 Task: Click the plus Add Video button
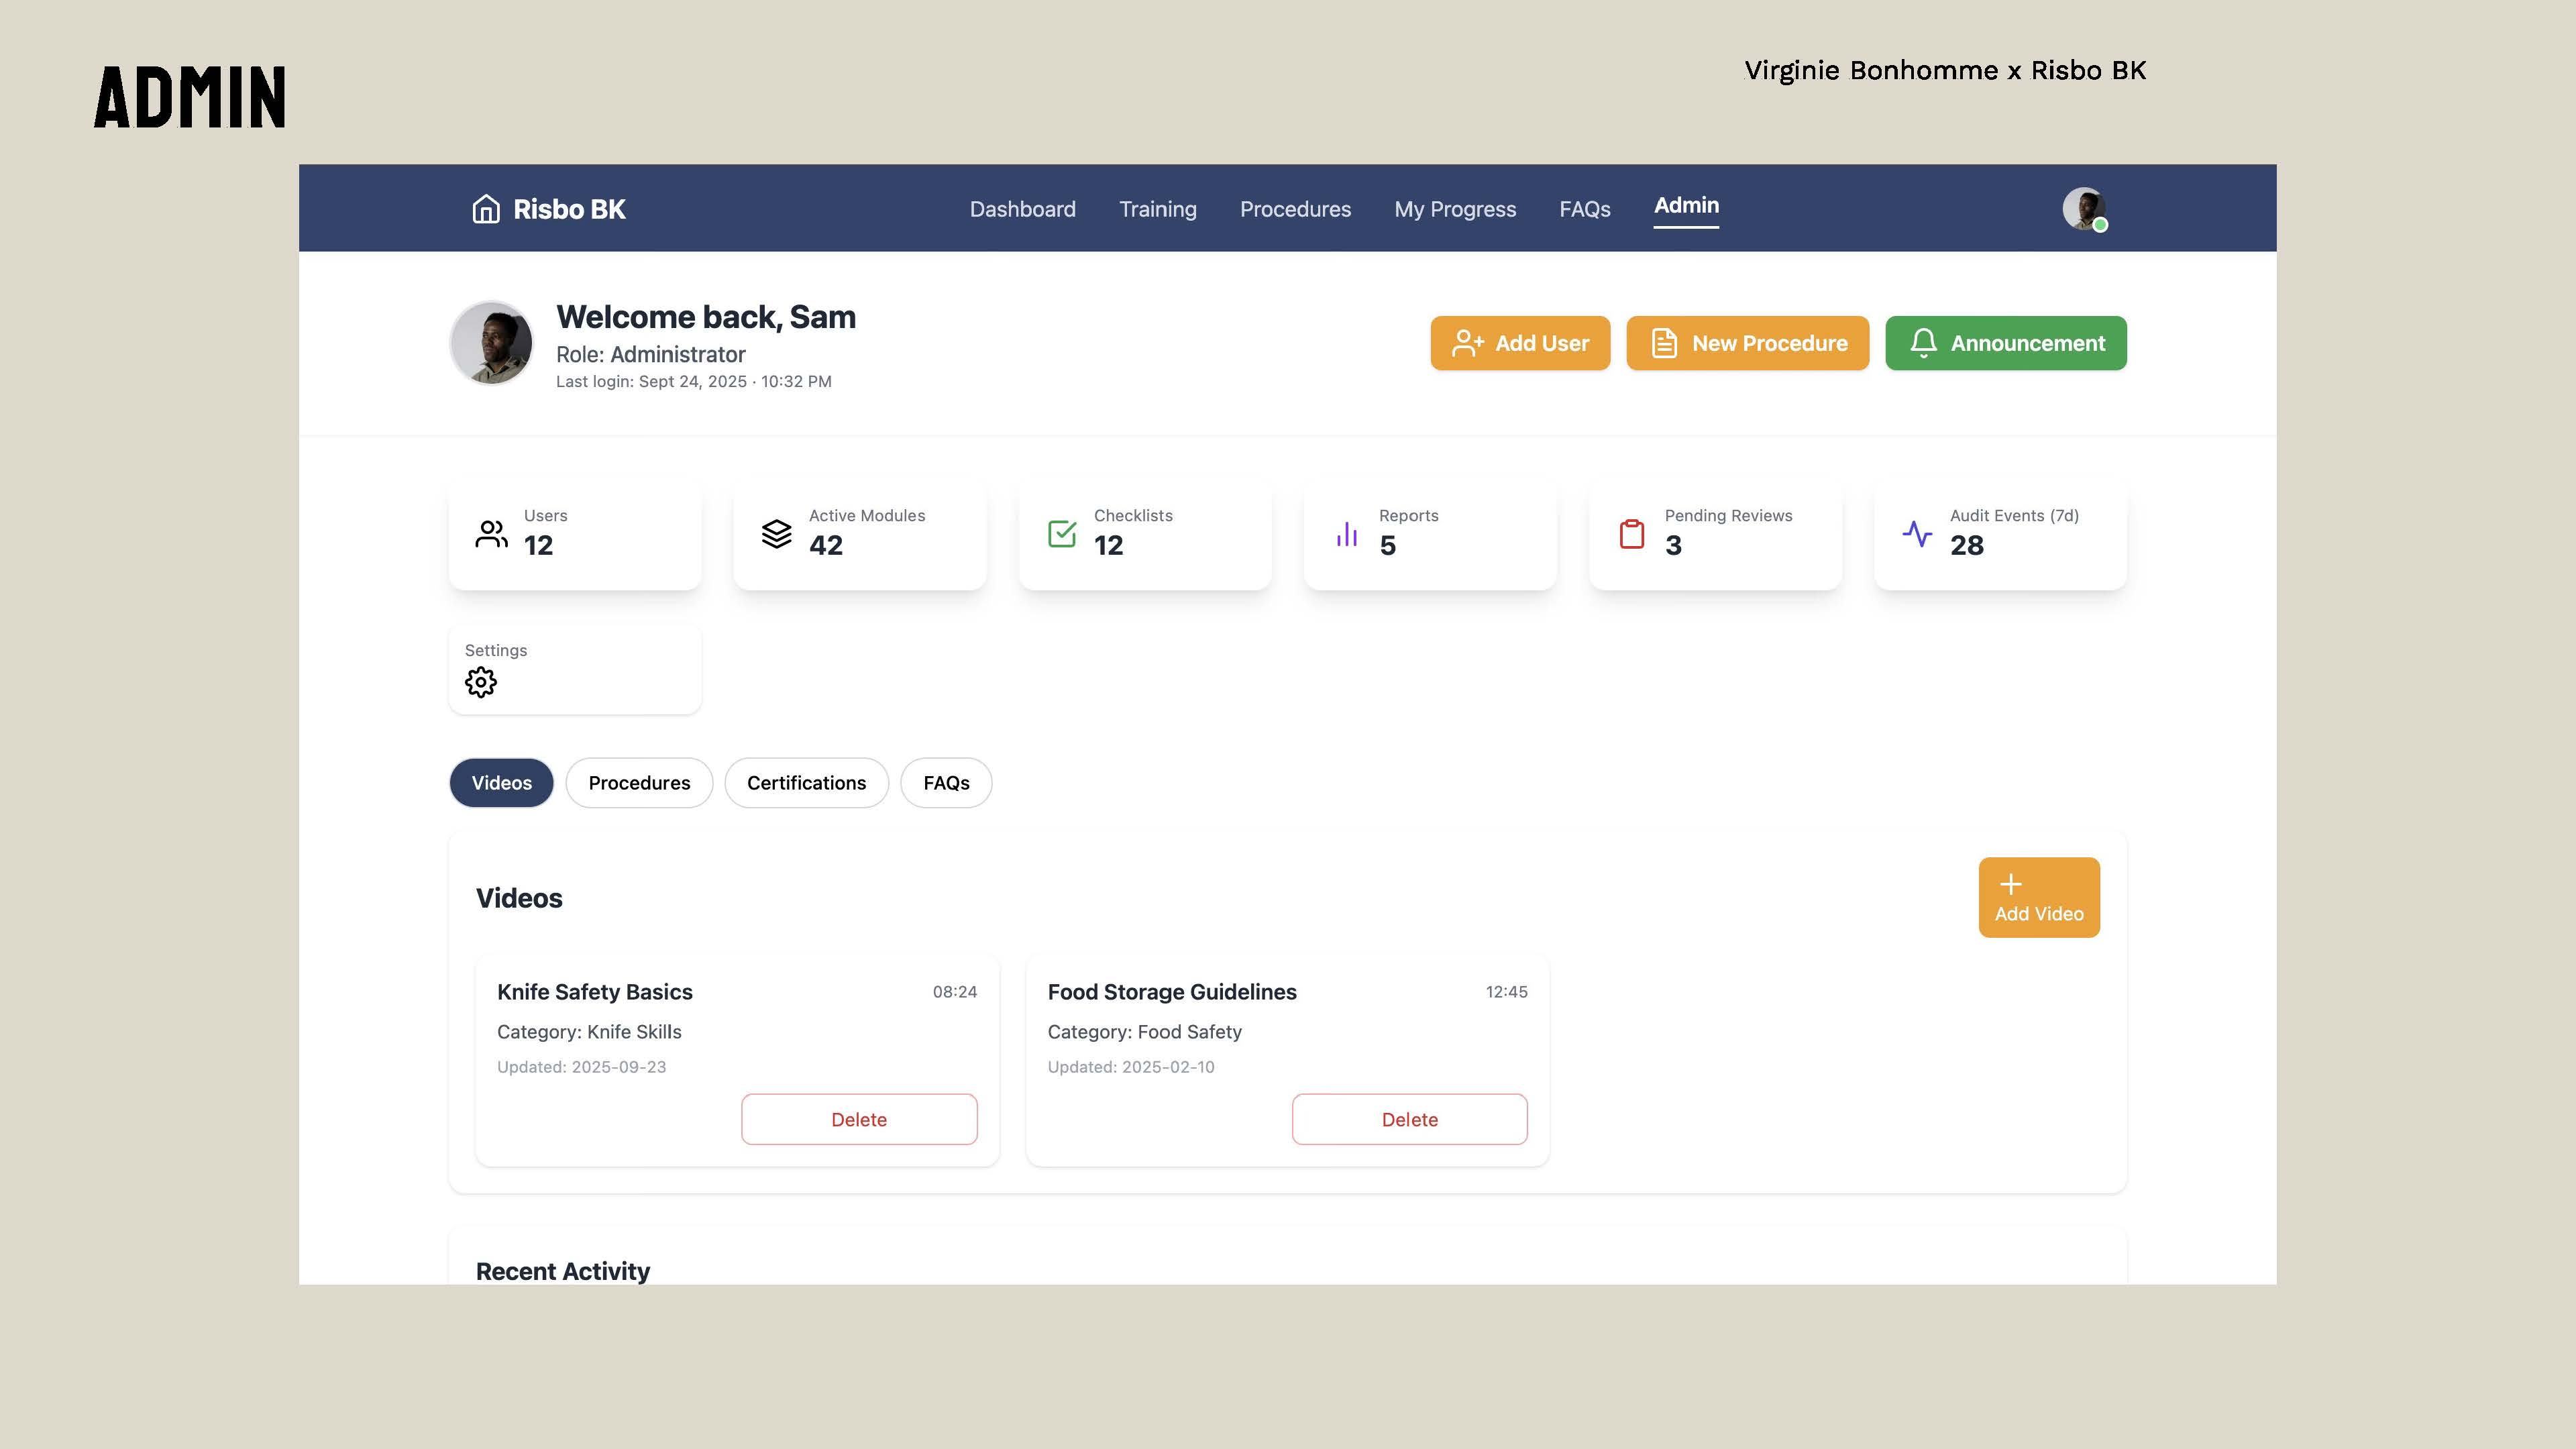pyautogui.click(x=2039, y=897)
